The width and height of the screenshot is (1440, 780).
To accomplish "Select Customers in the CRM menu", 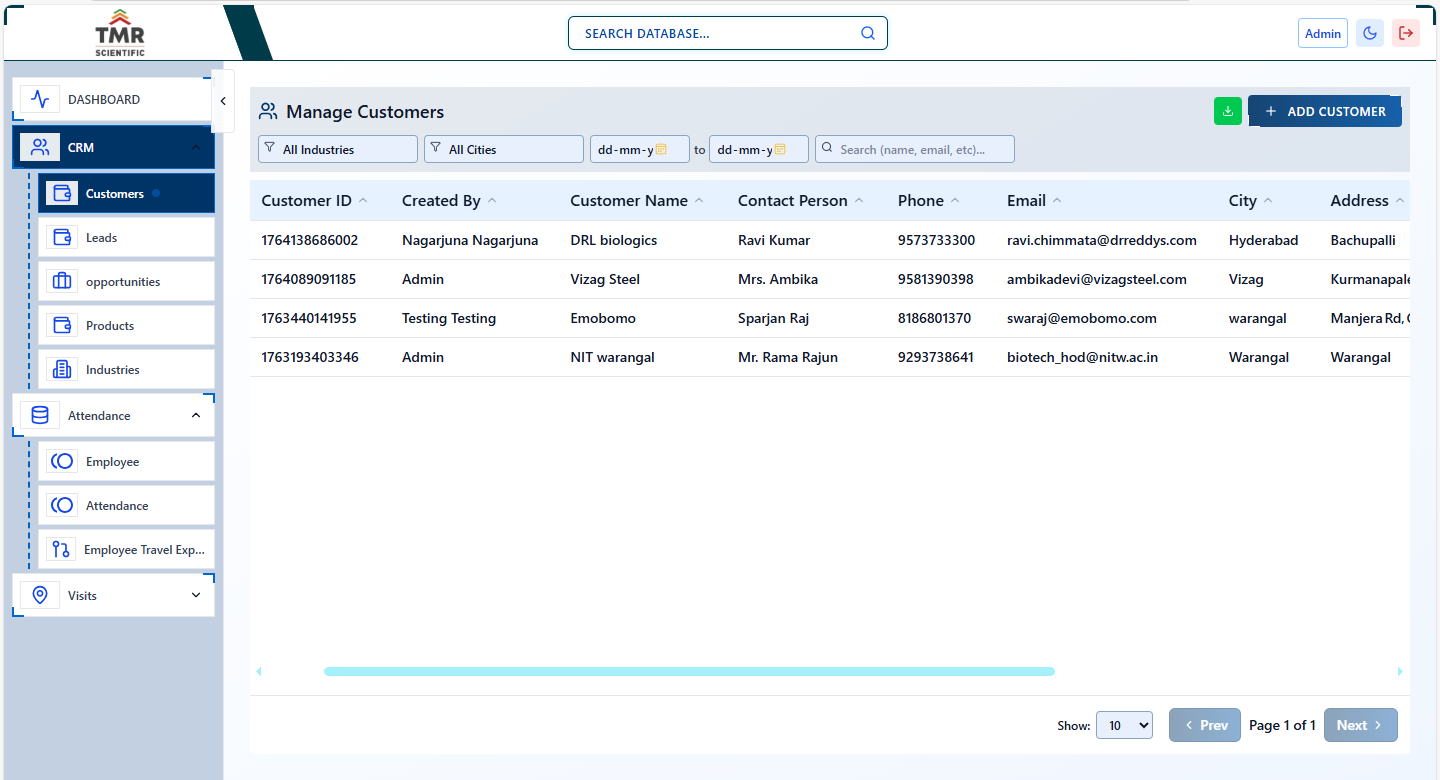I will [x=113, y=193].
